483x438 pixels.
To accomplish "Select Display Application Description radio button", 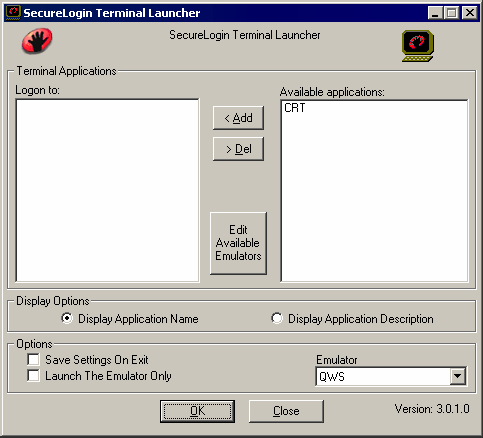I will (277, 318).
